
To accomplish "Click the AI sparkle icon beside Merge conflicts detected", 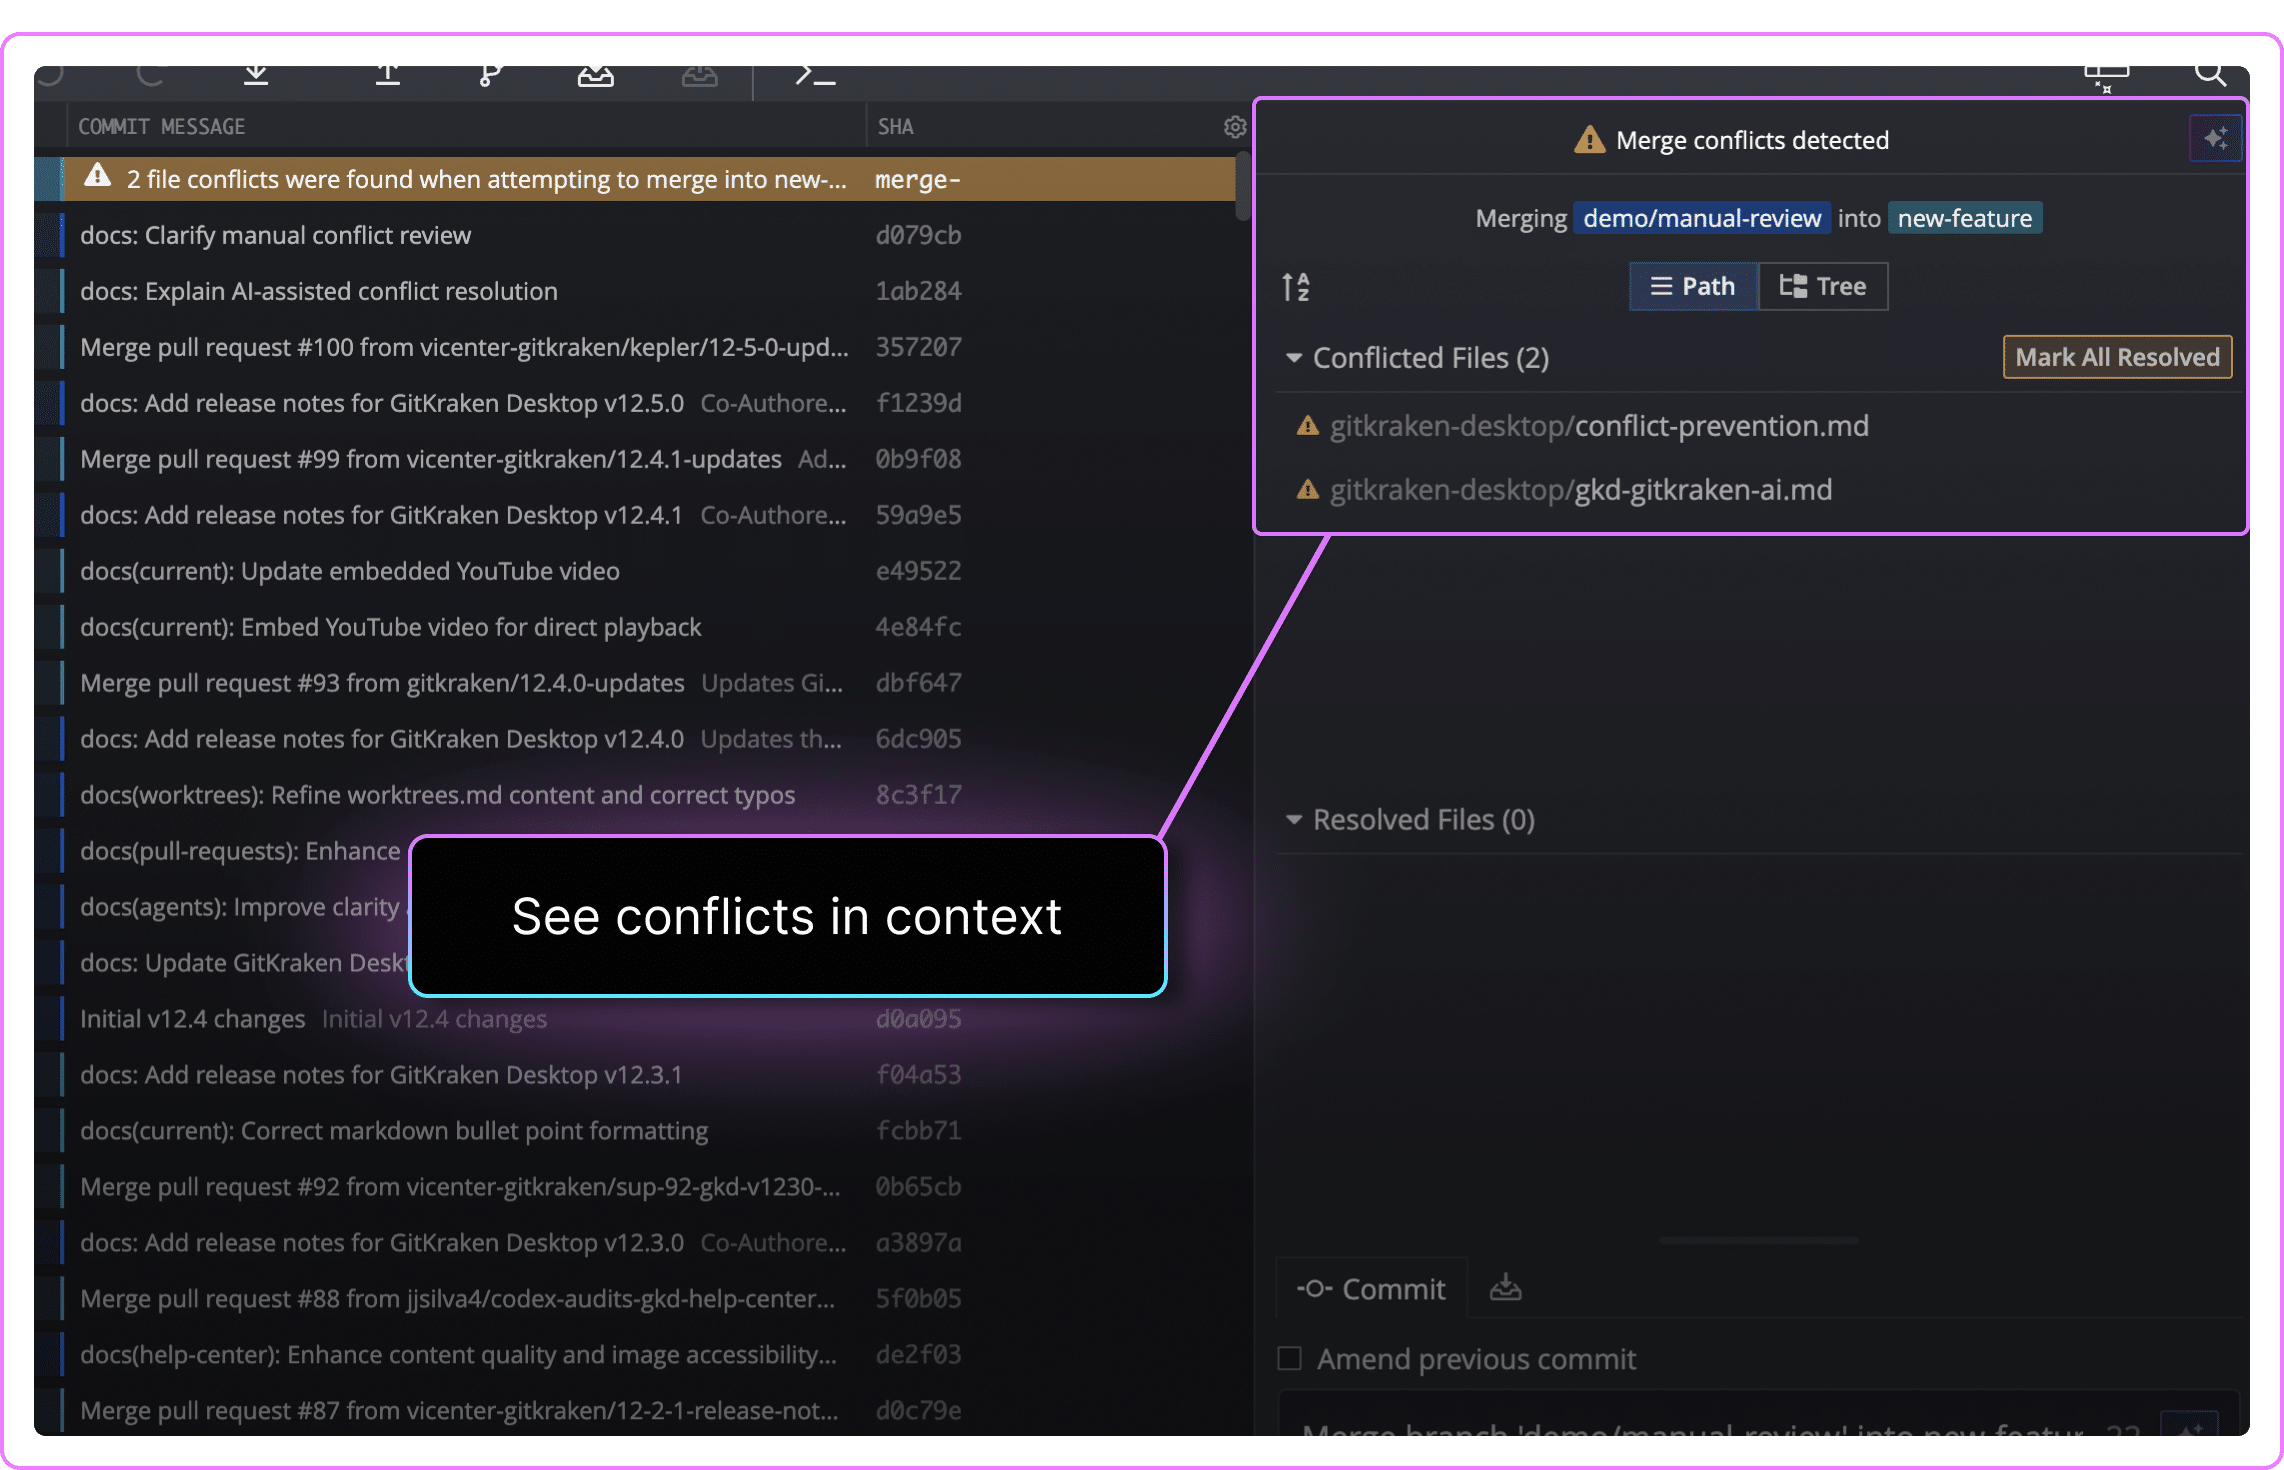I will tap(2215, 138).
